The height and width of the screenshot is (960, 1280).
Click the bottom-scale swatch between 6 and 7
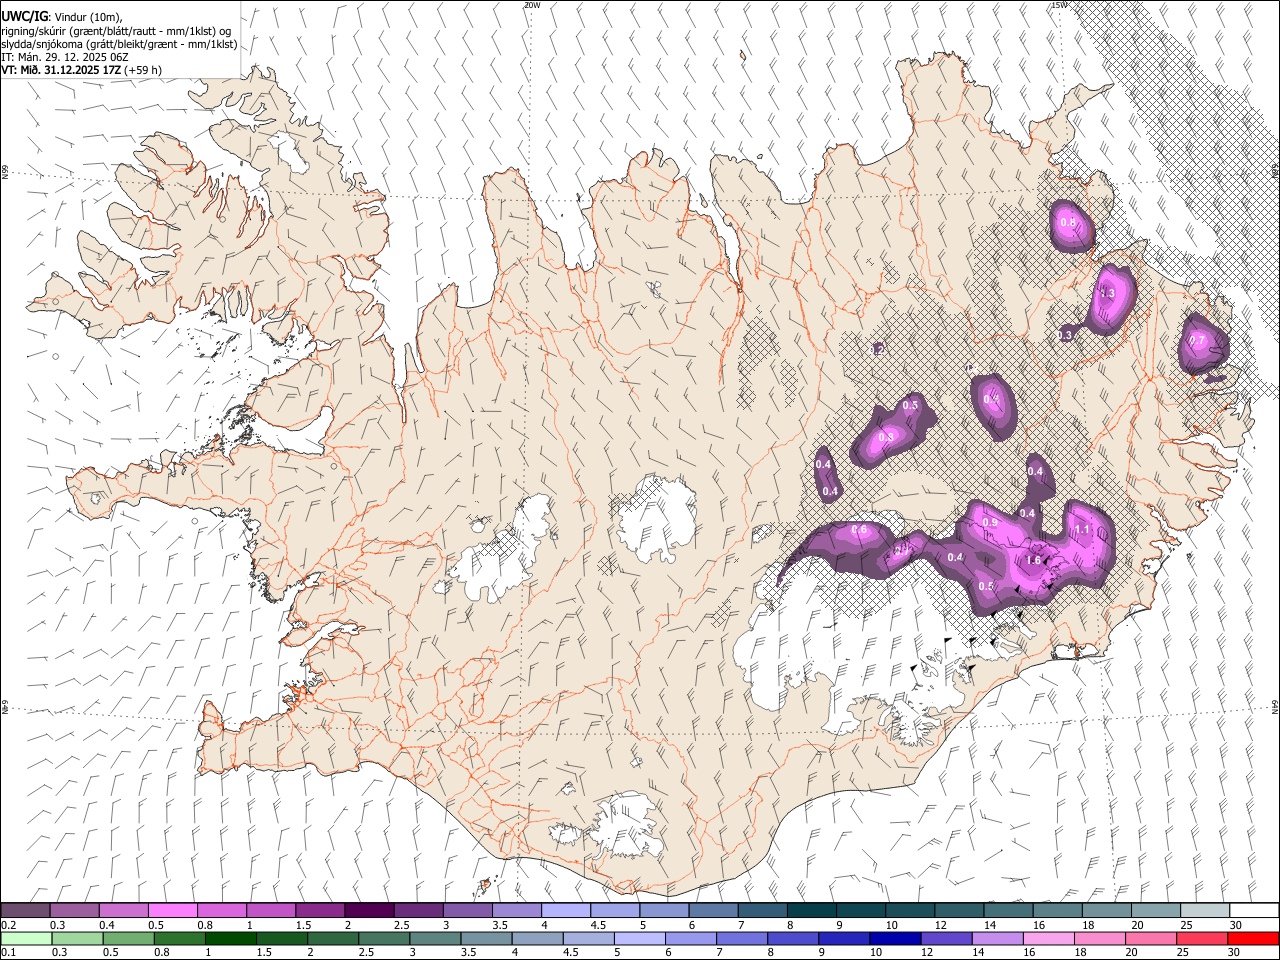[x=690, y=938]
